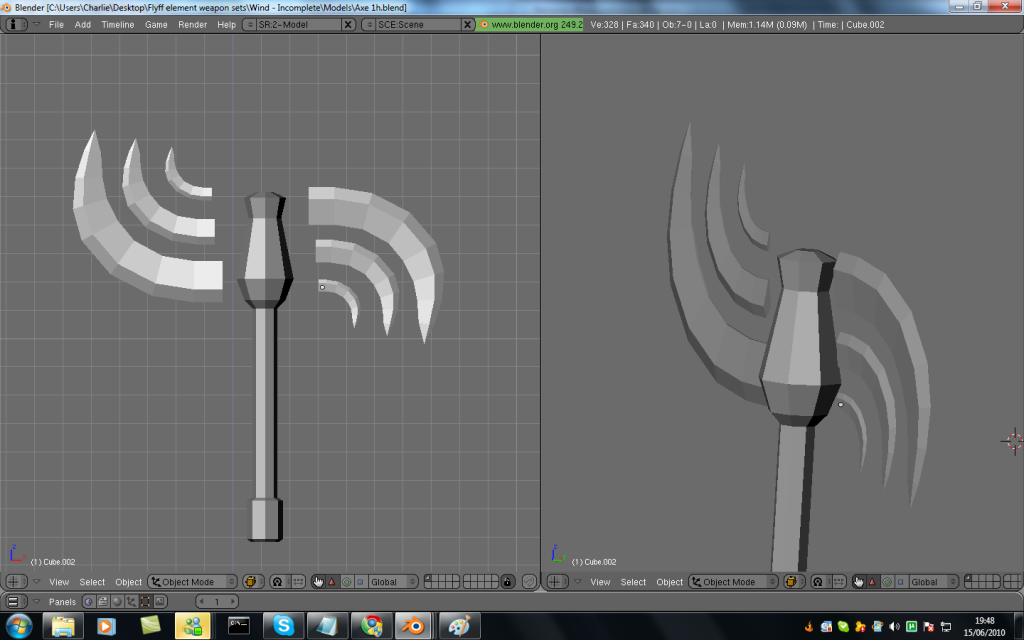1024x640 pixels.
Task: Open the Render menu in top bar
Action: coord(192,24)
